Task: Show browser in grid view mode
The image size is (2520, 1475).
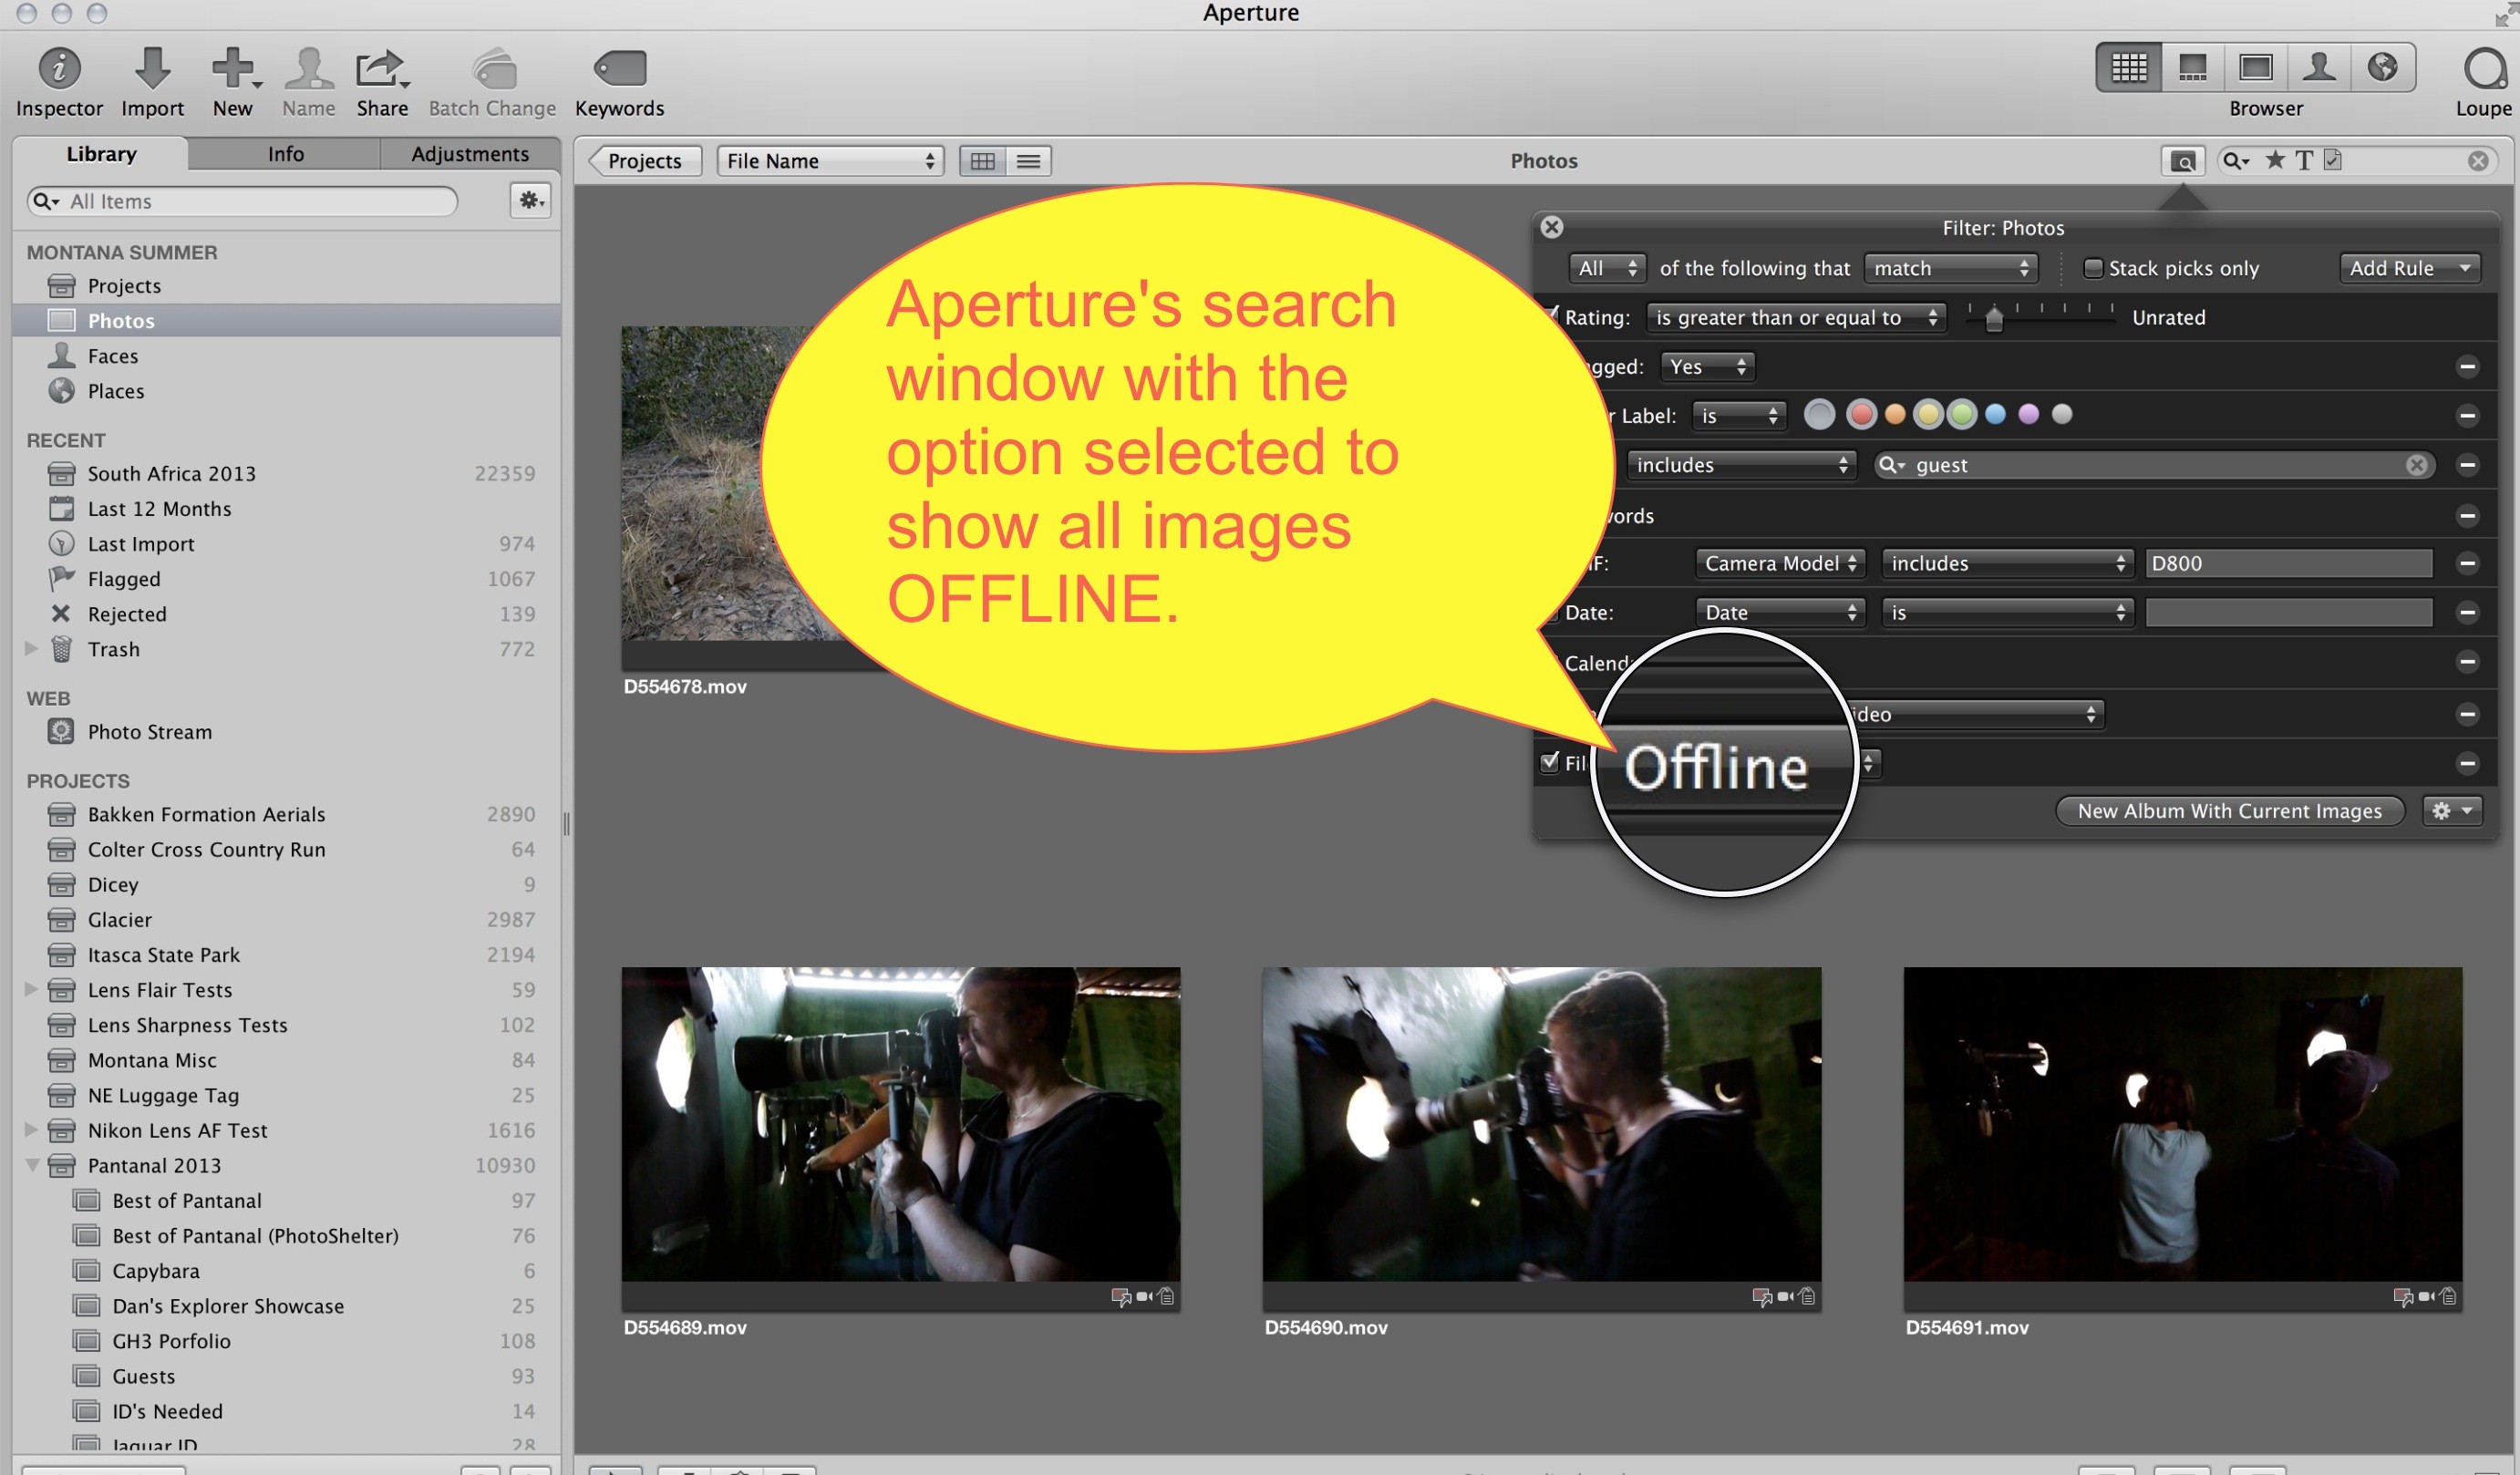Action: coord(982,161)
